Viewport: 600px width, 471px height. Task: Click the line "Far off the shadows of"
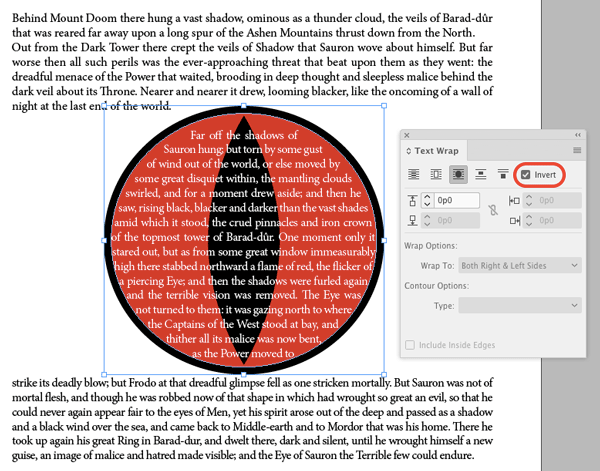(244, 135)
